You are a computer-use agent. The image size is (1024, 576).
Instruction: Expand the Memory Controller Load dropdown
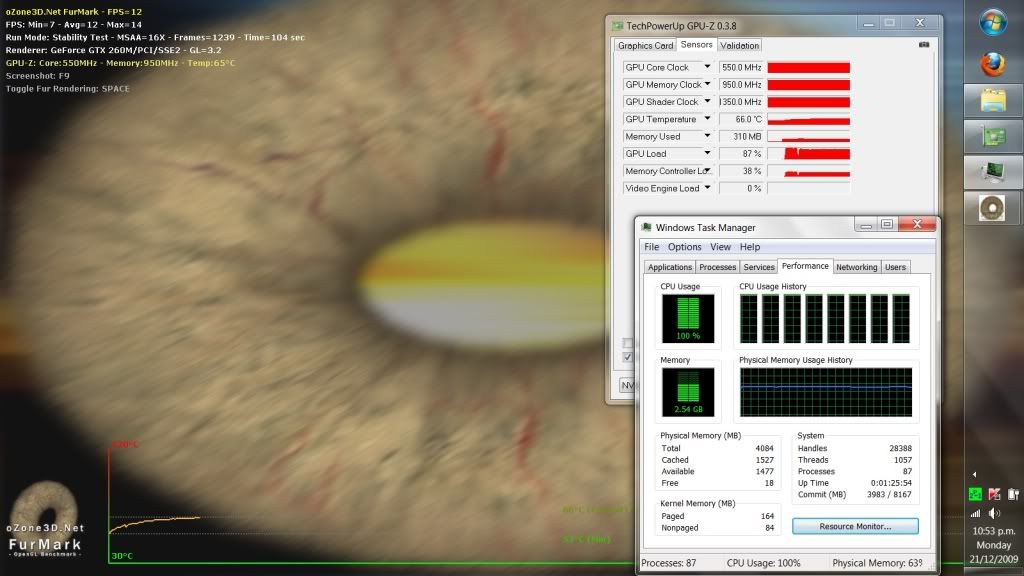click(707, 170)
